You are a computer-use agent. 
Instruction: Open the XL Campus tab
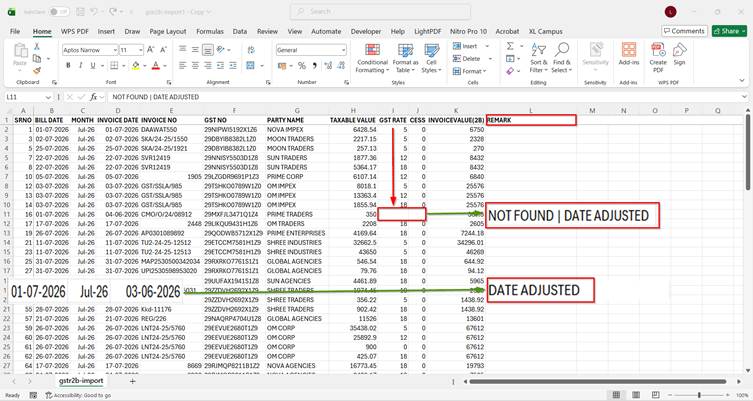(x=546, y=31)
